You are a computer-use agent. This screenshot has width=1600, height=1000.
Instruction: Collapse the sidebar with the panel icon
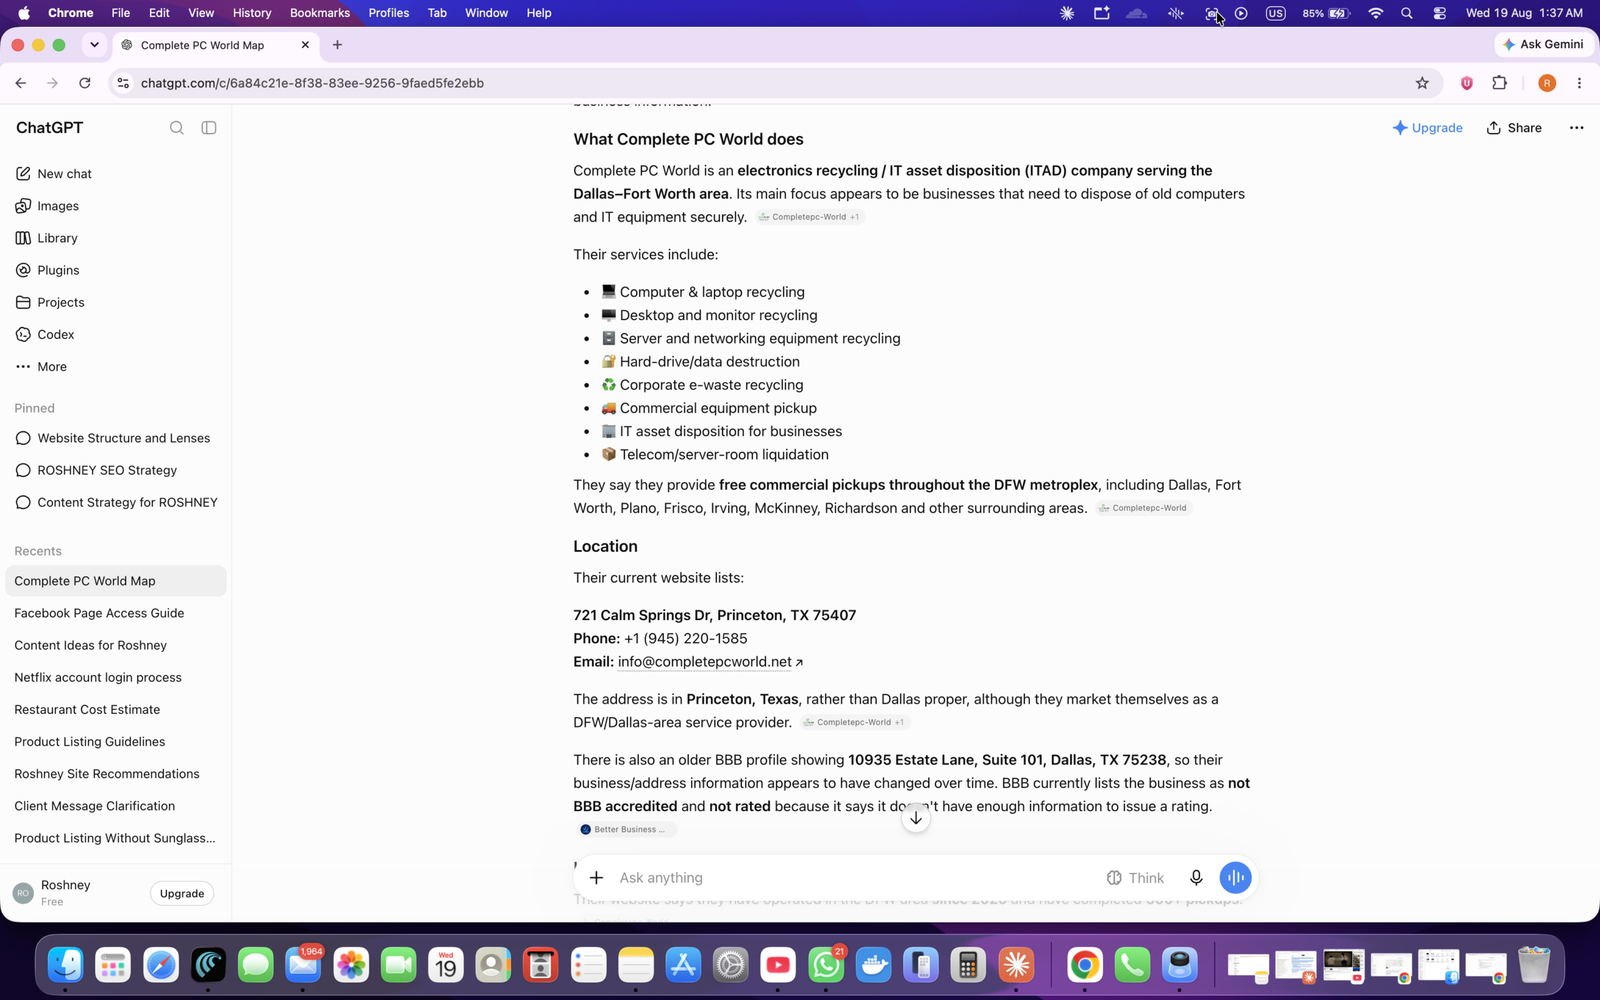click(209, 128)
